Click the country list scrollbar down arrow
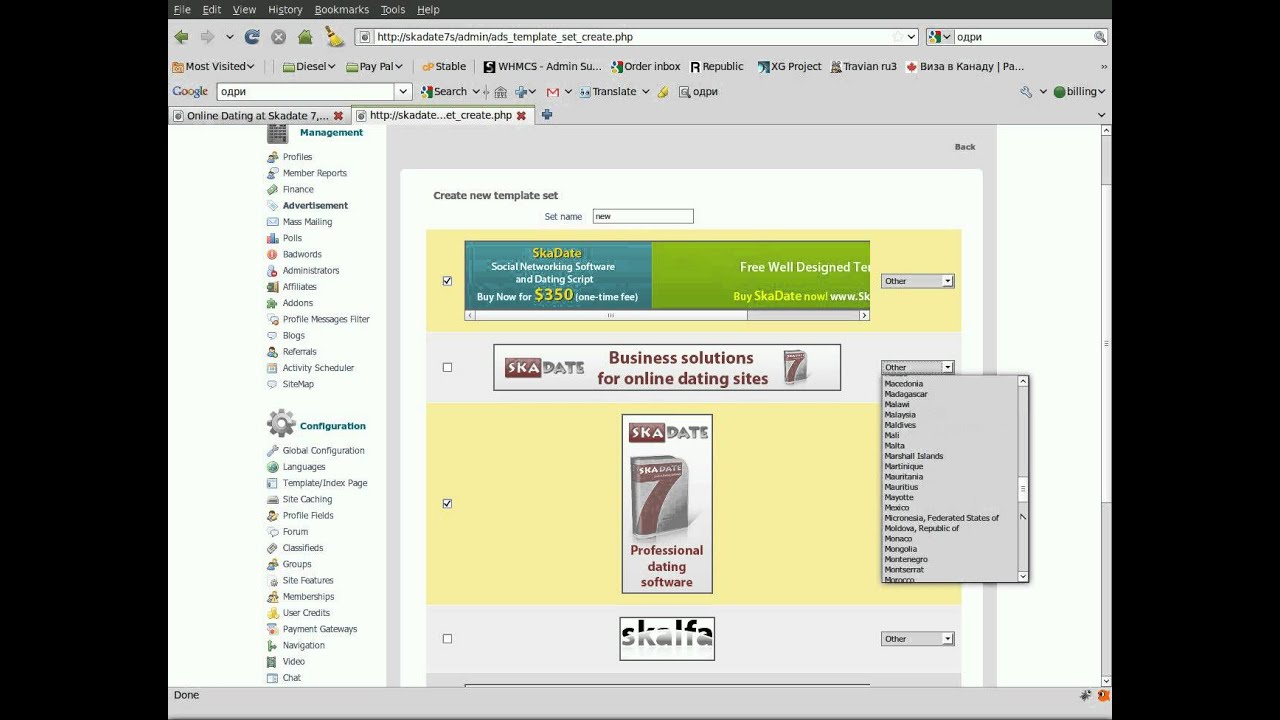 click(x=1023, y=577)
